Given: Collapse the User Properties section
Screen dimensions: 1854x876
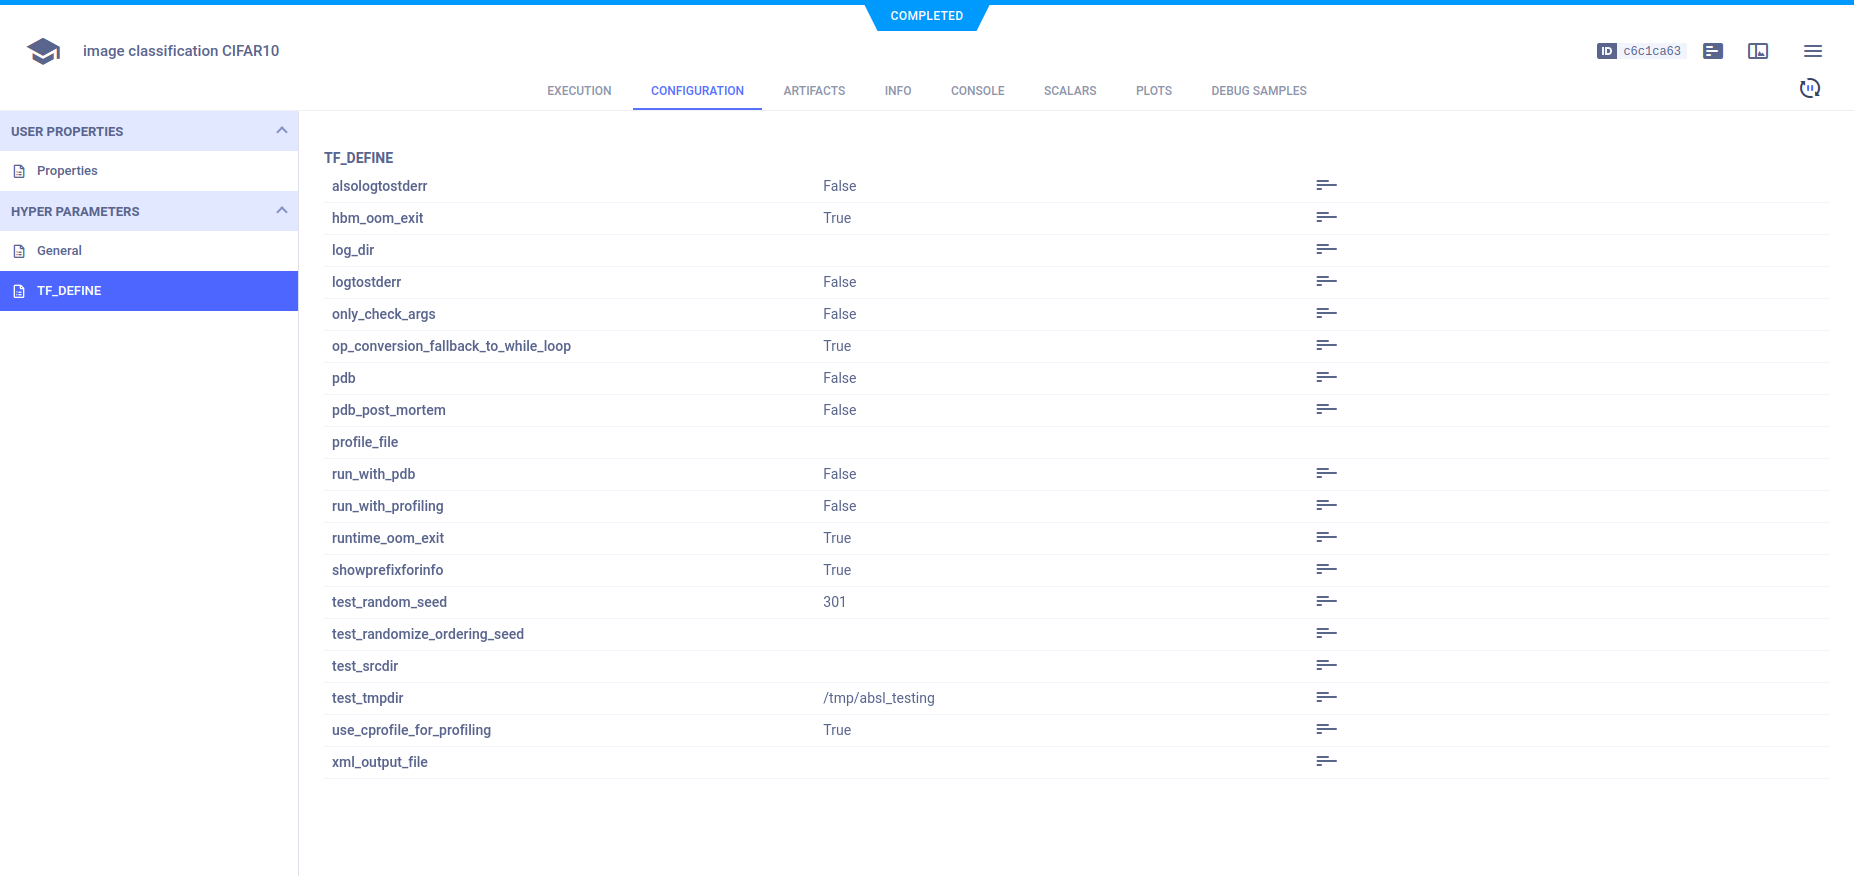Looking at the screenshot, I should (281, 131).
